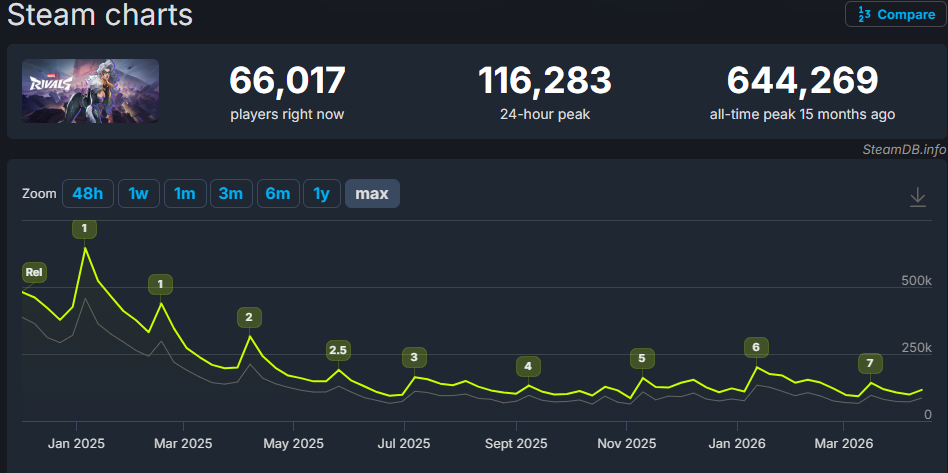Click the all-time peak 15 months ago caption

click(x=802, y=114)
